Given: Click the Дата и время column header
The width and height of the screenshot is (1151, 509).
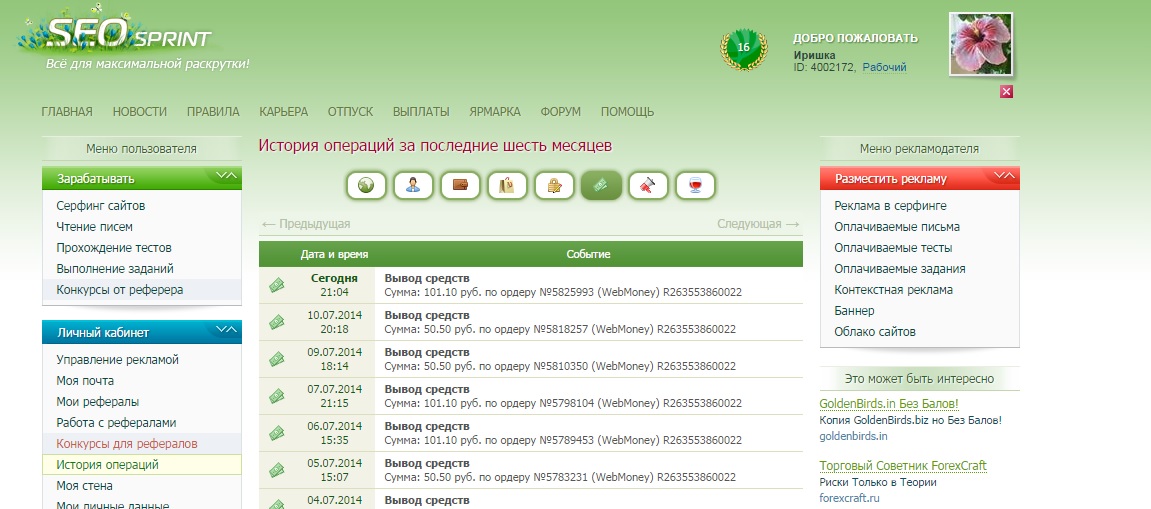Looking at the screenshot, I should (x=334, y=254).
